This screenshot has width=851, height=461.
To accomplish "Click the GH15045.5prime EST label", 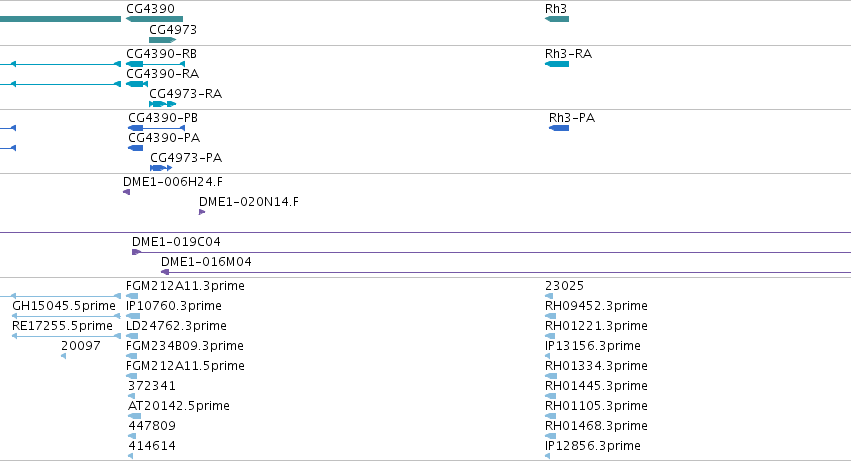I will click(x=63, y=306).
